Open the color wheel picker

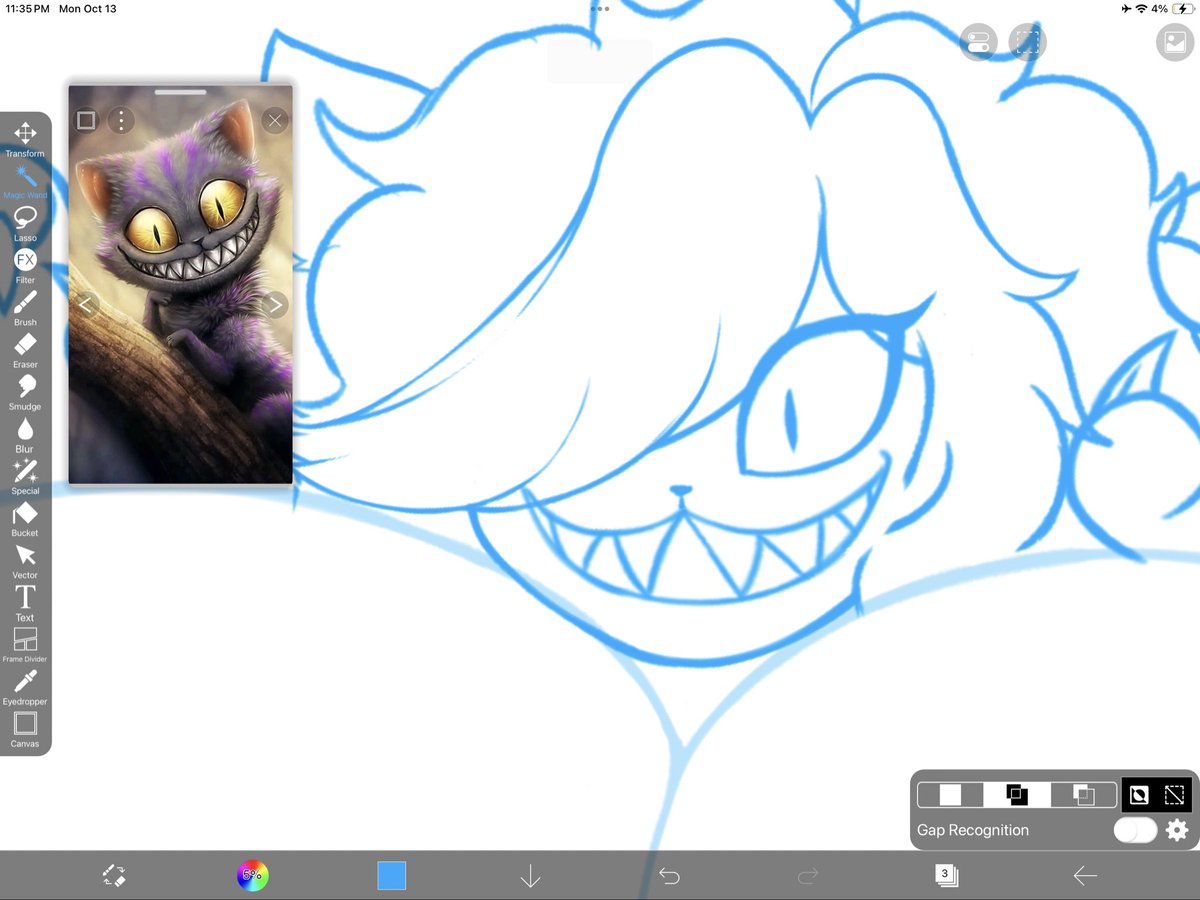point(253,876)
